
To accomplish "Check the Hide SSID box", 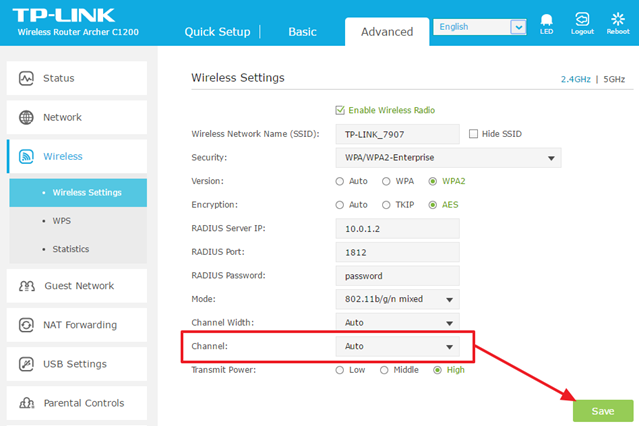I will click(x=473, y=134).
